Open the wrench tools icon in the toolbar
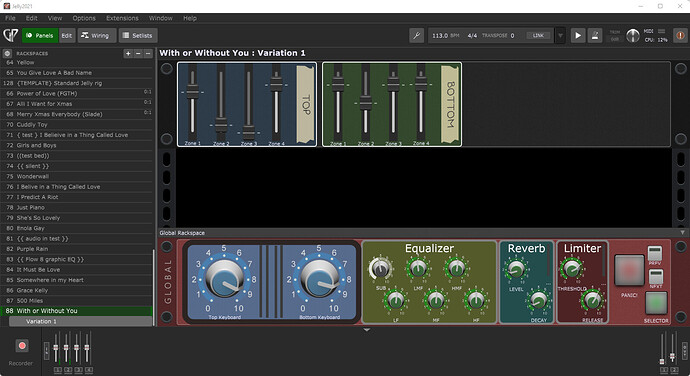The image size is (690, 376). tap(416, 35)
